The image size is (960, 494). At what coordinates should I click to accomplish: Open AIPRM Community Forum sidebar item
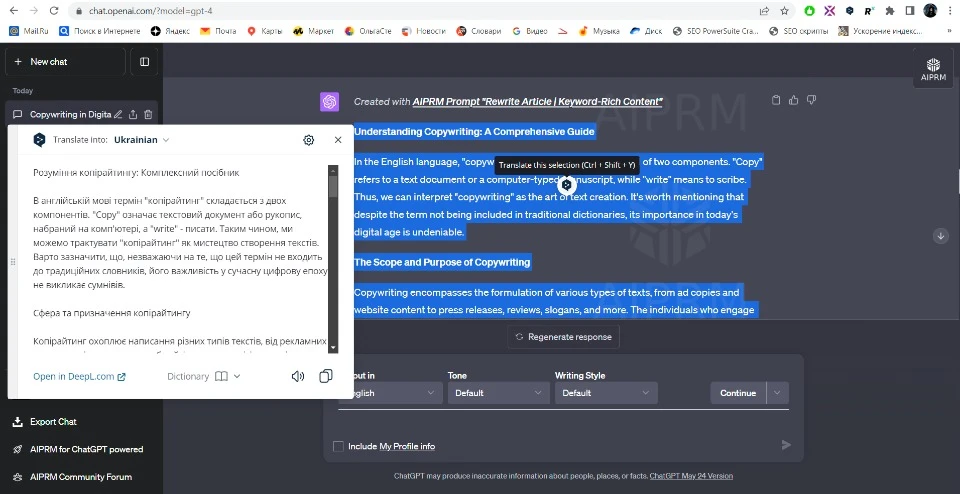tap(80, 477)
